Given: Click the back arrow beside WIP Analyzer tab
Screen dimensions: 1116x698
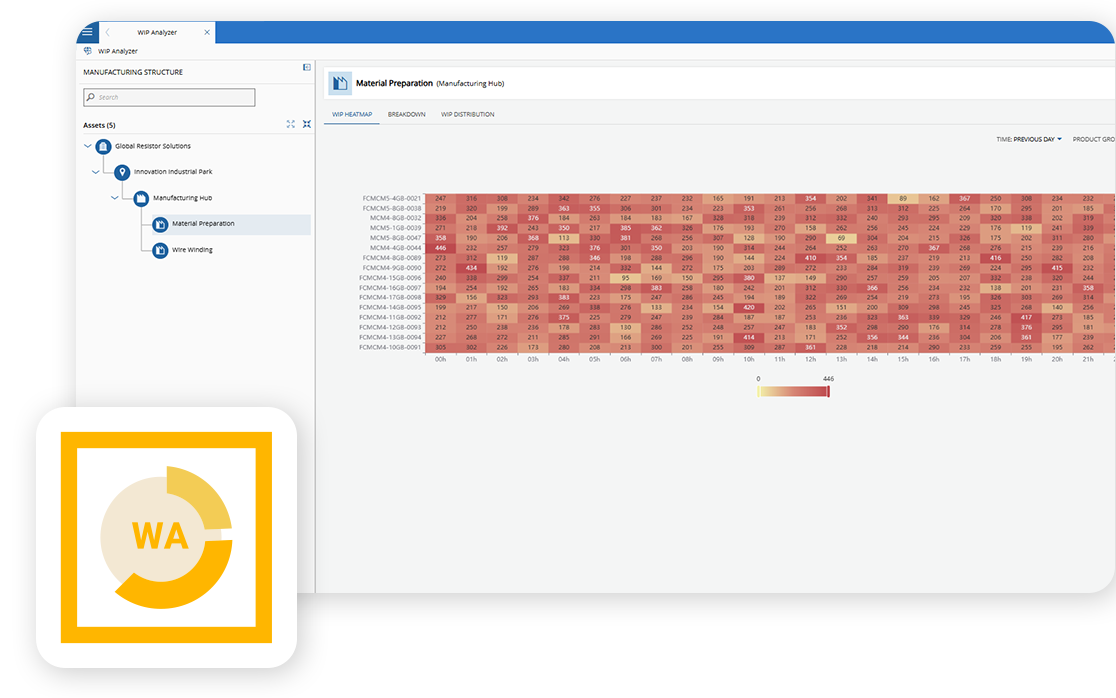Looking at the screenshot, I should tap(108, 32).
